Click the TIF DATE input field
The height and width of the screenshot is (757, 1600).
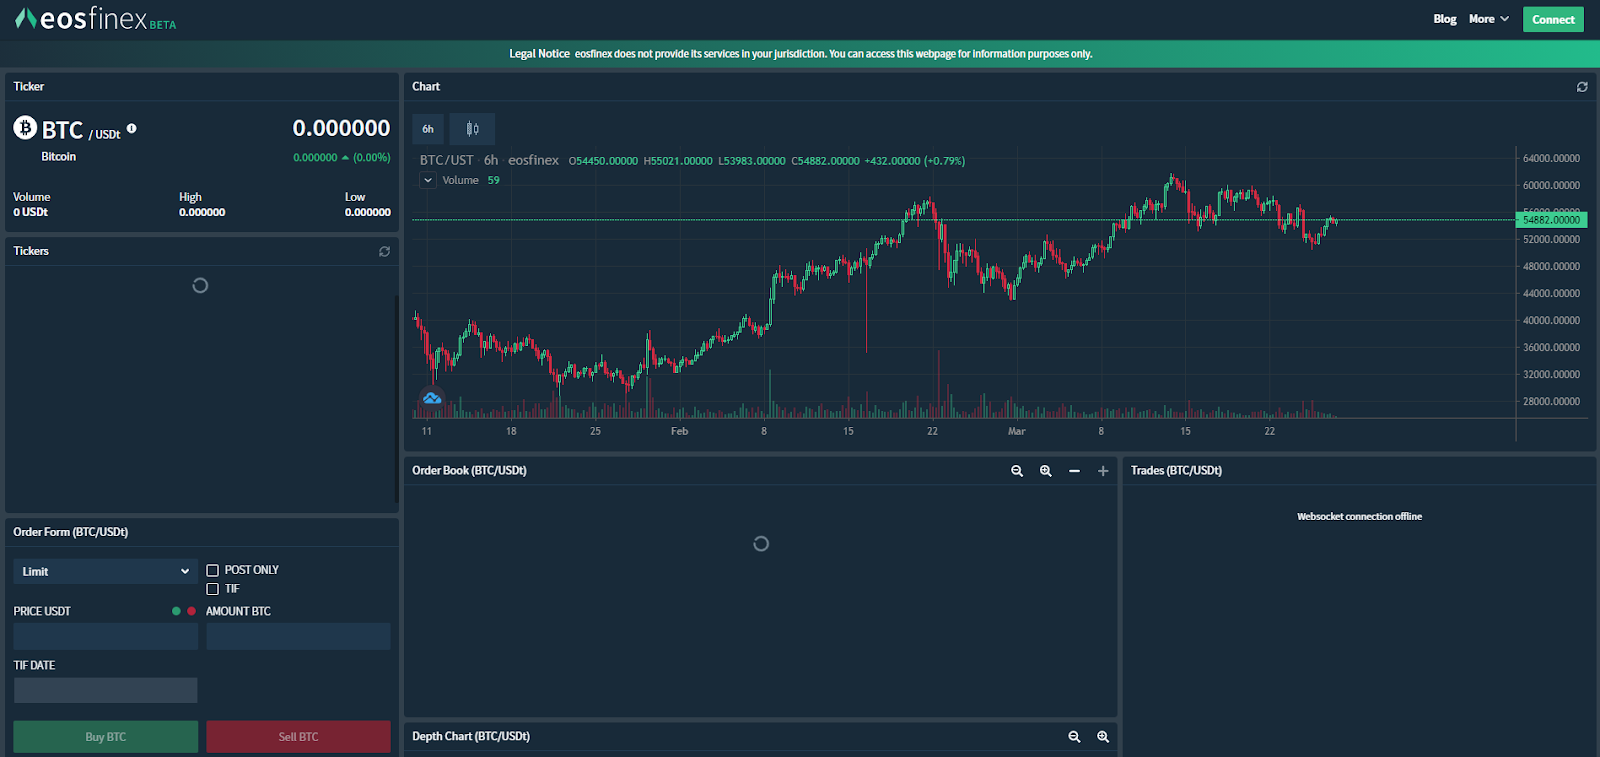[106, 690]
